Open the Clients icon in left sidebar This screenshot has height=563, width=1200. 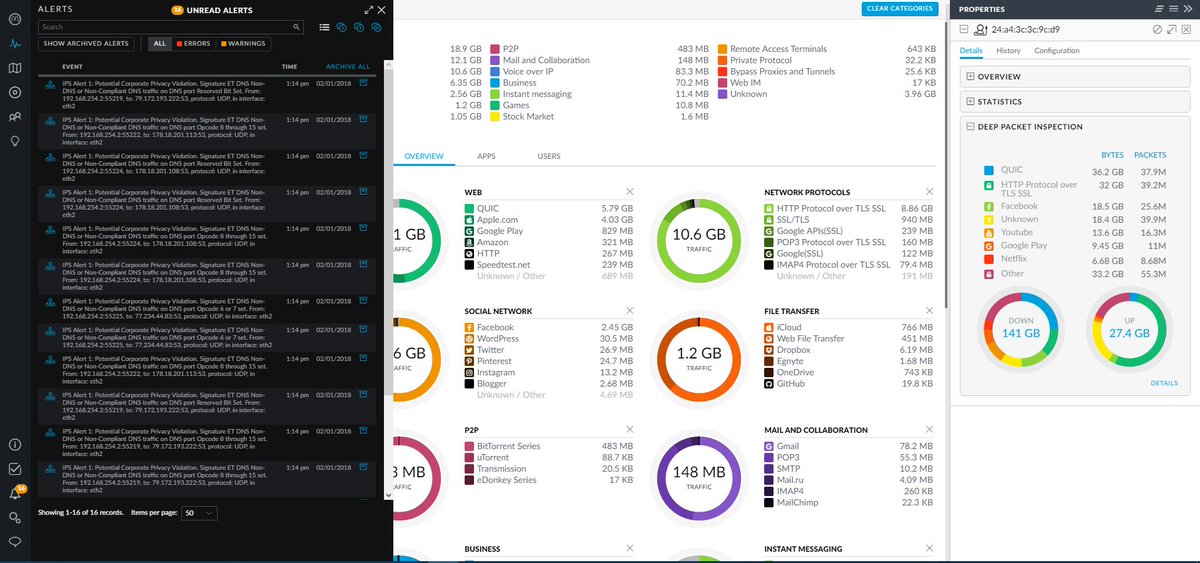[x=15, y=117]
